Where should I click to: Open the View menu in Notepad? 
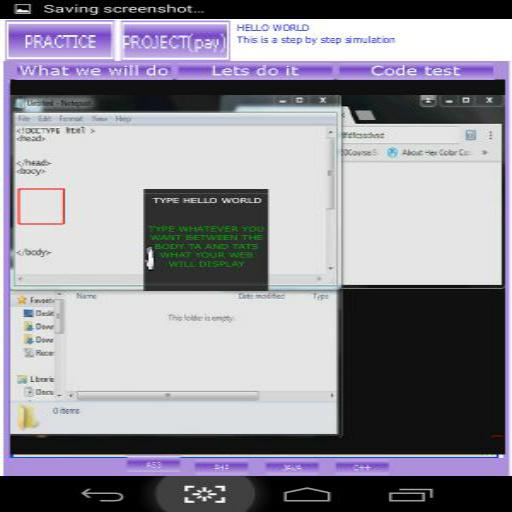(99, 119)
